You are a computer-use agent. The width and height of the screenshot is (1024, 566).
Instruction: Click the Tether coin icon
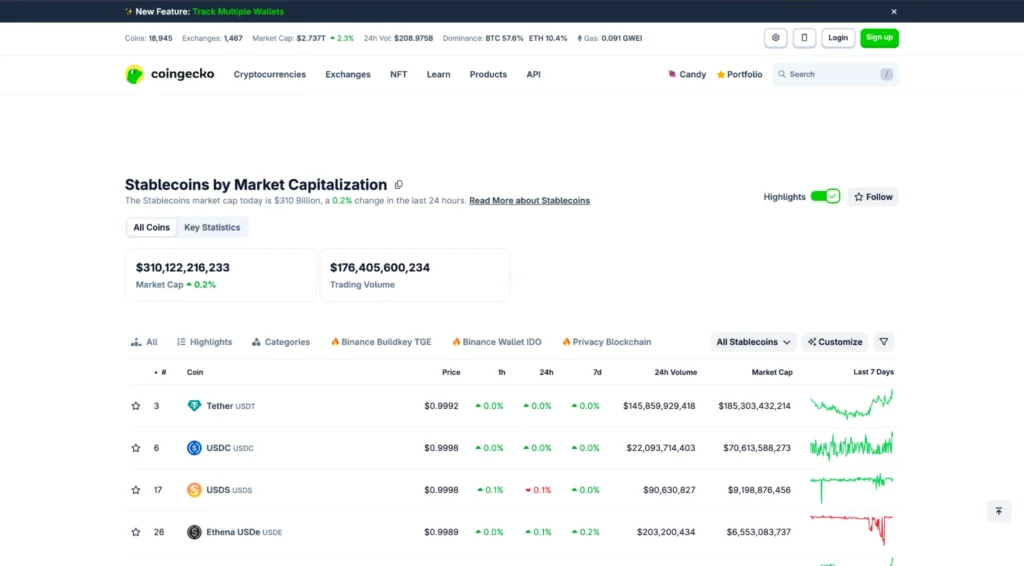click(194, 406)
